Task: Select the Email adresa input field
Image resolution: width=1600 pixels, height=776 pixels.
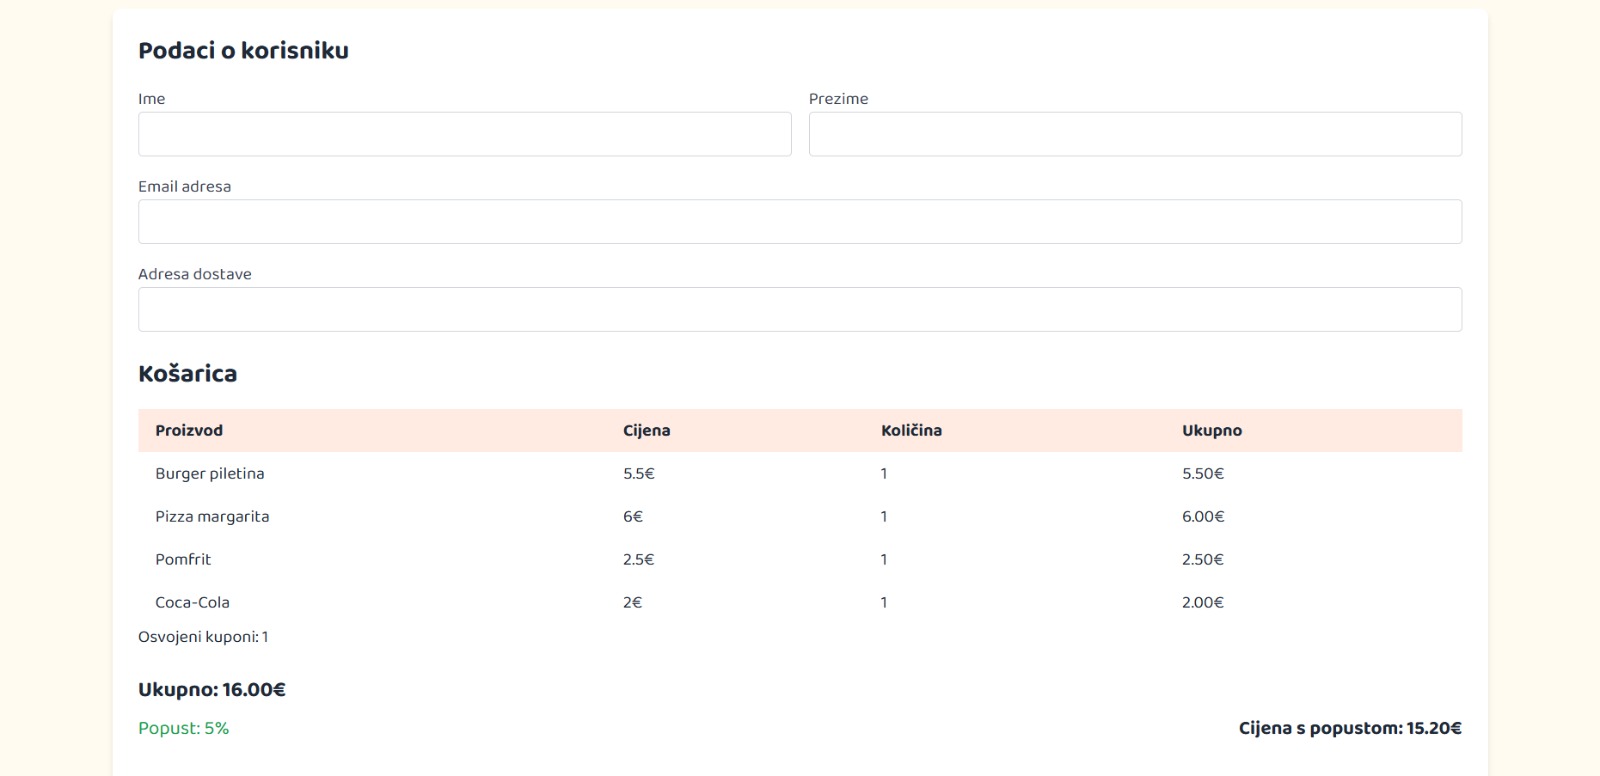Action: tap(799, 222)
